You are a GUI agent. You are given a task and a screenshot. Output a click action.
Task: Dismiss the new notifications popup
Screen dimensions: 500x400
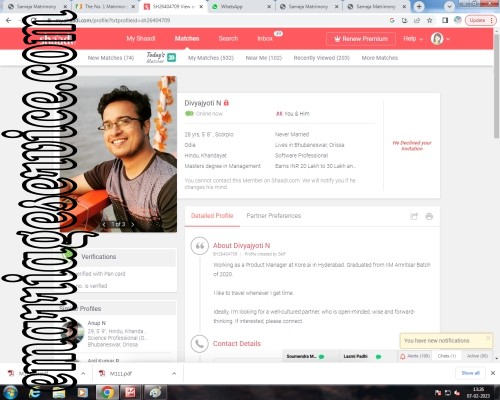pyautogui.click(x=488, y=338)
